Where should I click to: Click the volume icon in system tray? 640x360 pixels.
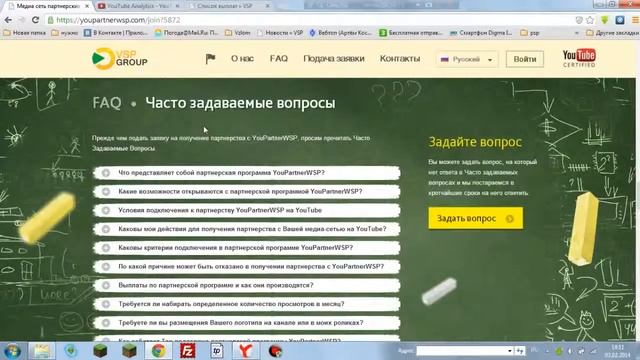569,351
